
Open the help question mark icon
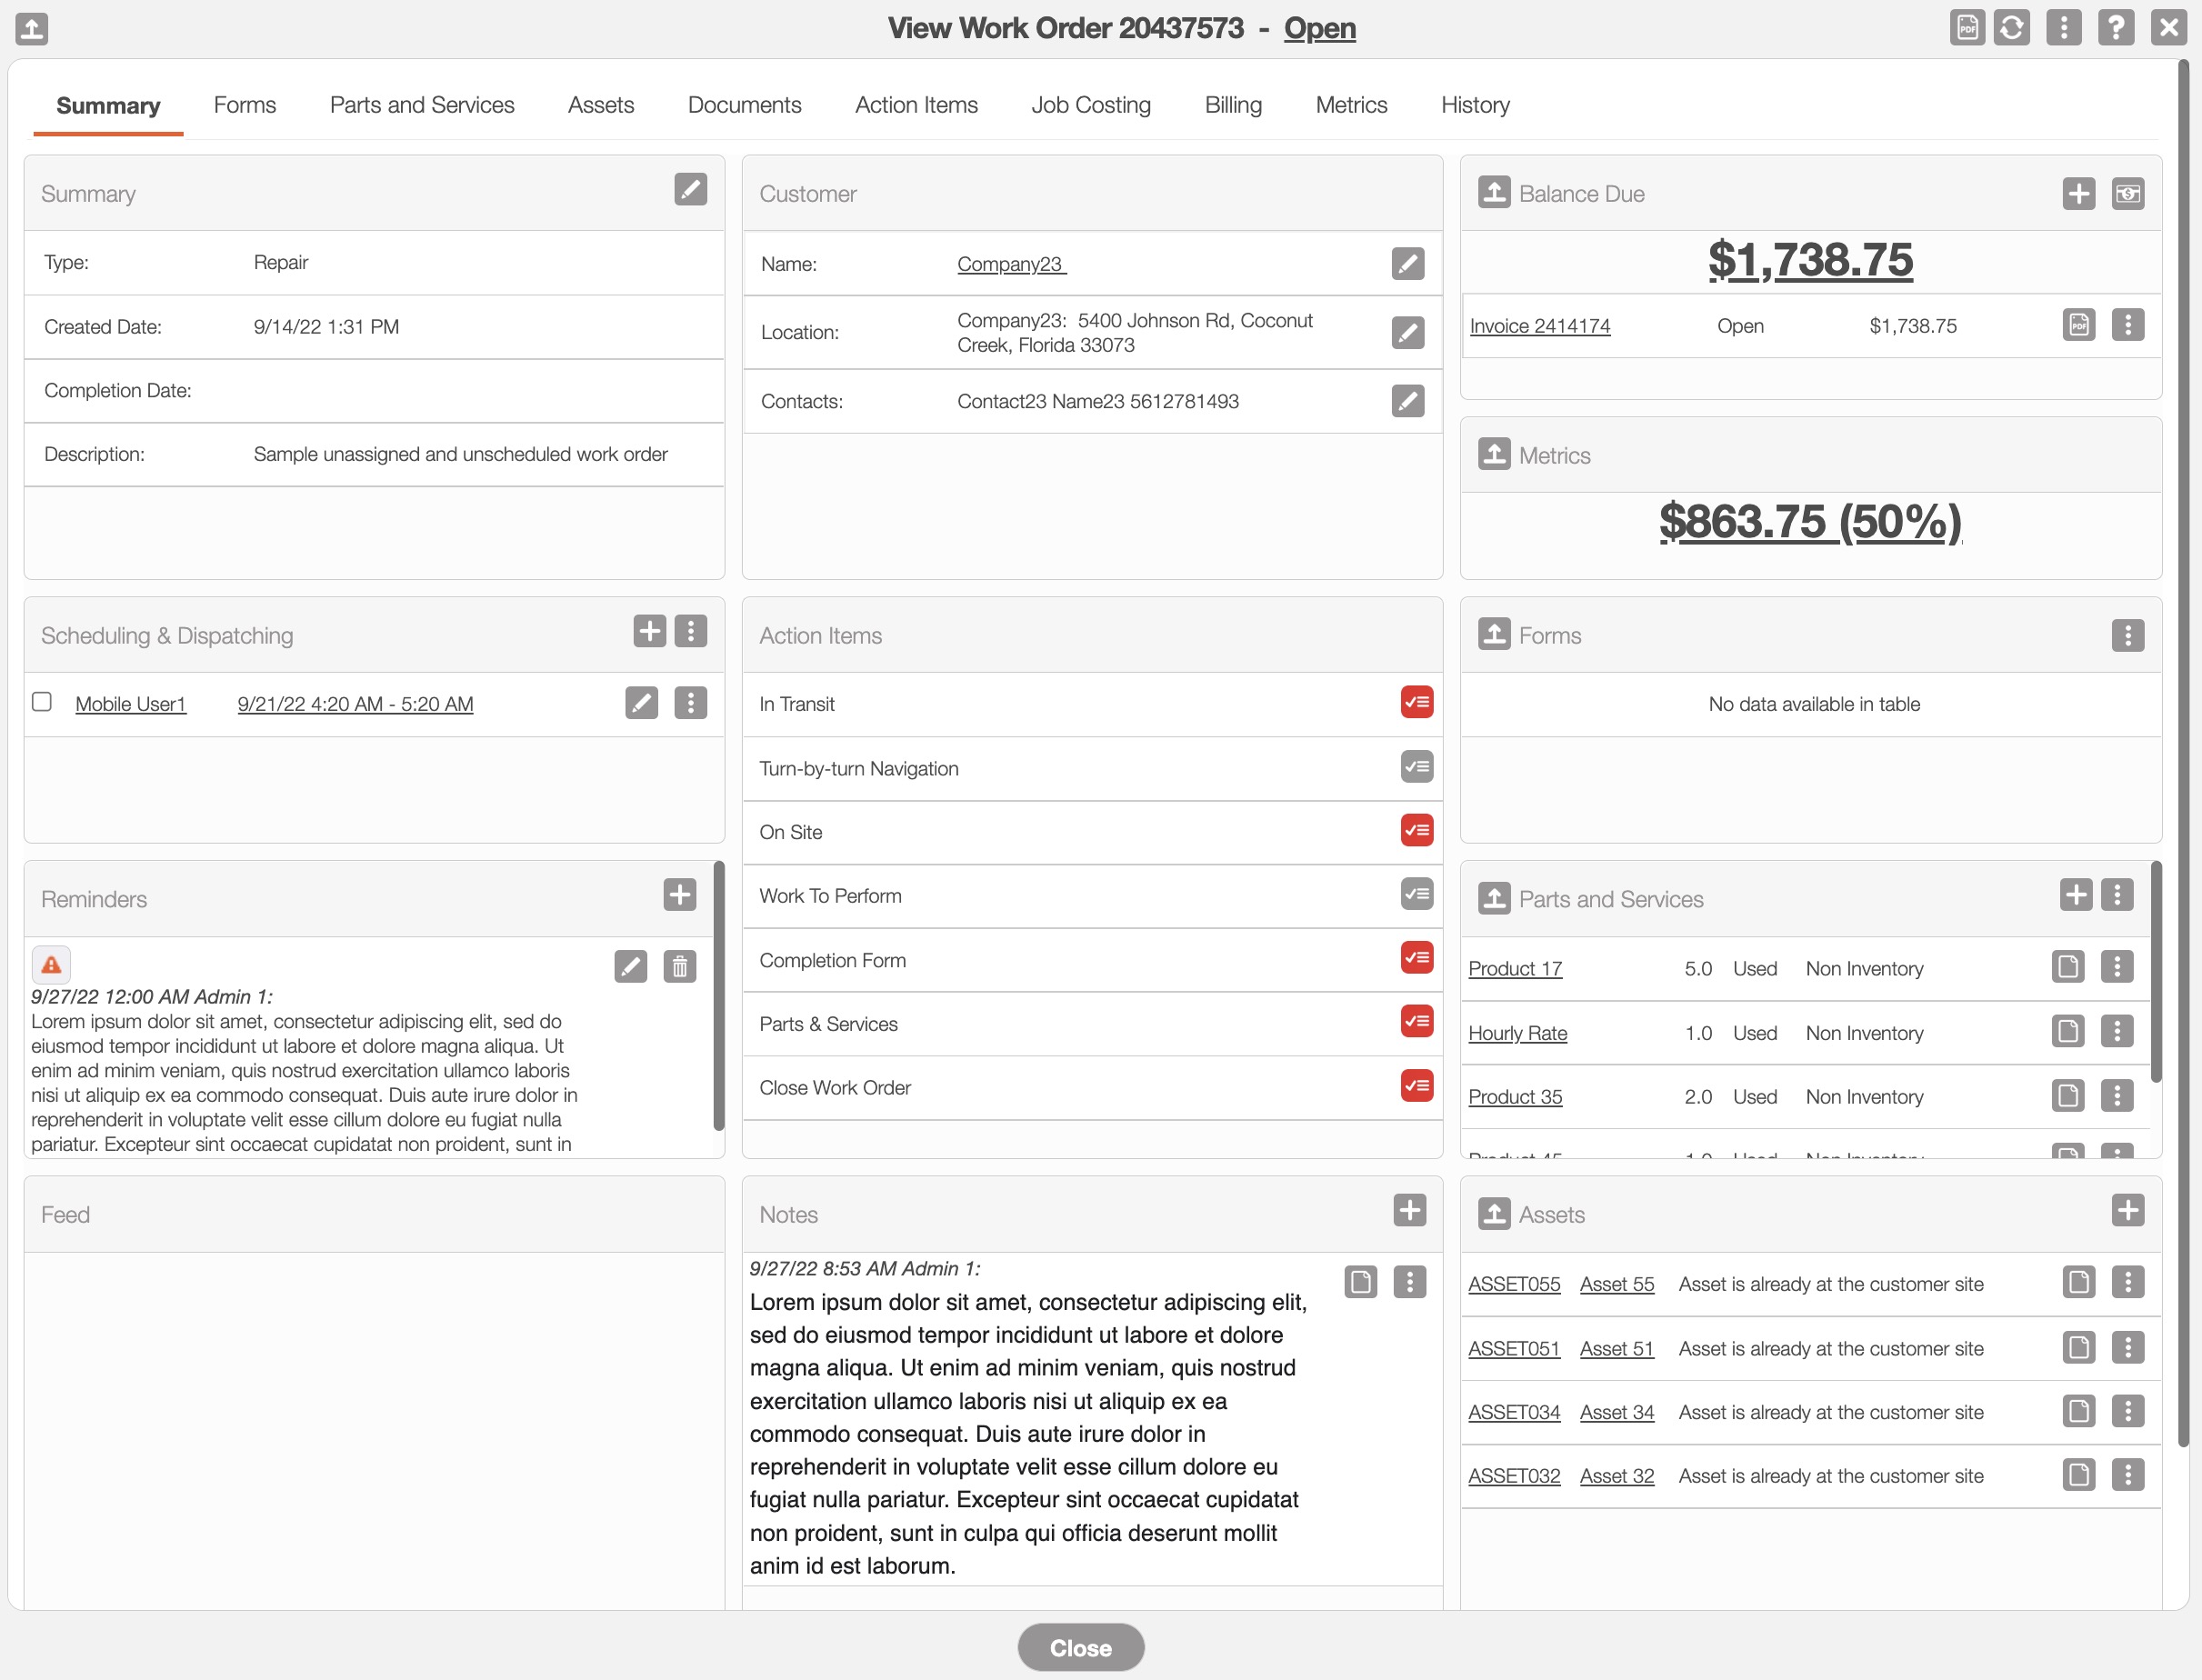pyautogui.click(x=2115, y=27)
